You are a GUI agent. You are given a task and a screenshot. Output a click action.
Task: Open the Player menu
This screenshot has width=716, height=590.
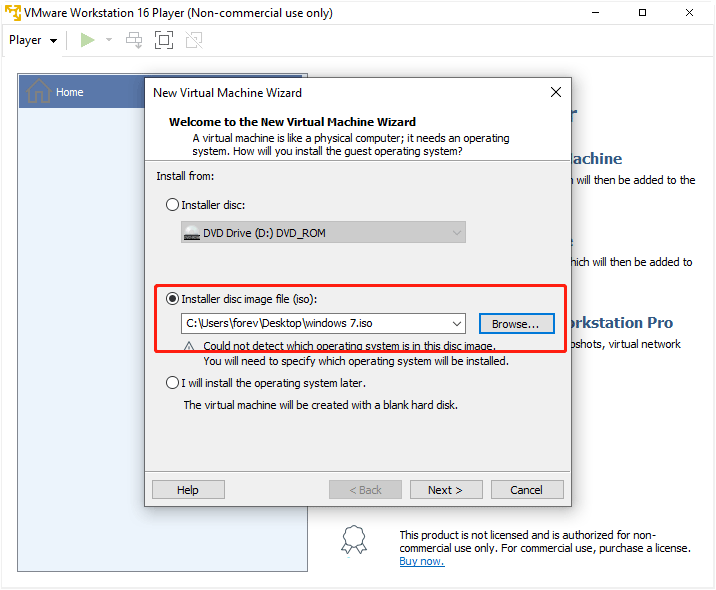(33, 40)
